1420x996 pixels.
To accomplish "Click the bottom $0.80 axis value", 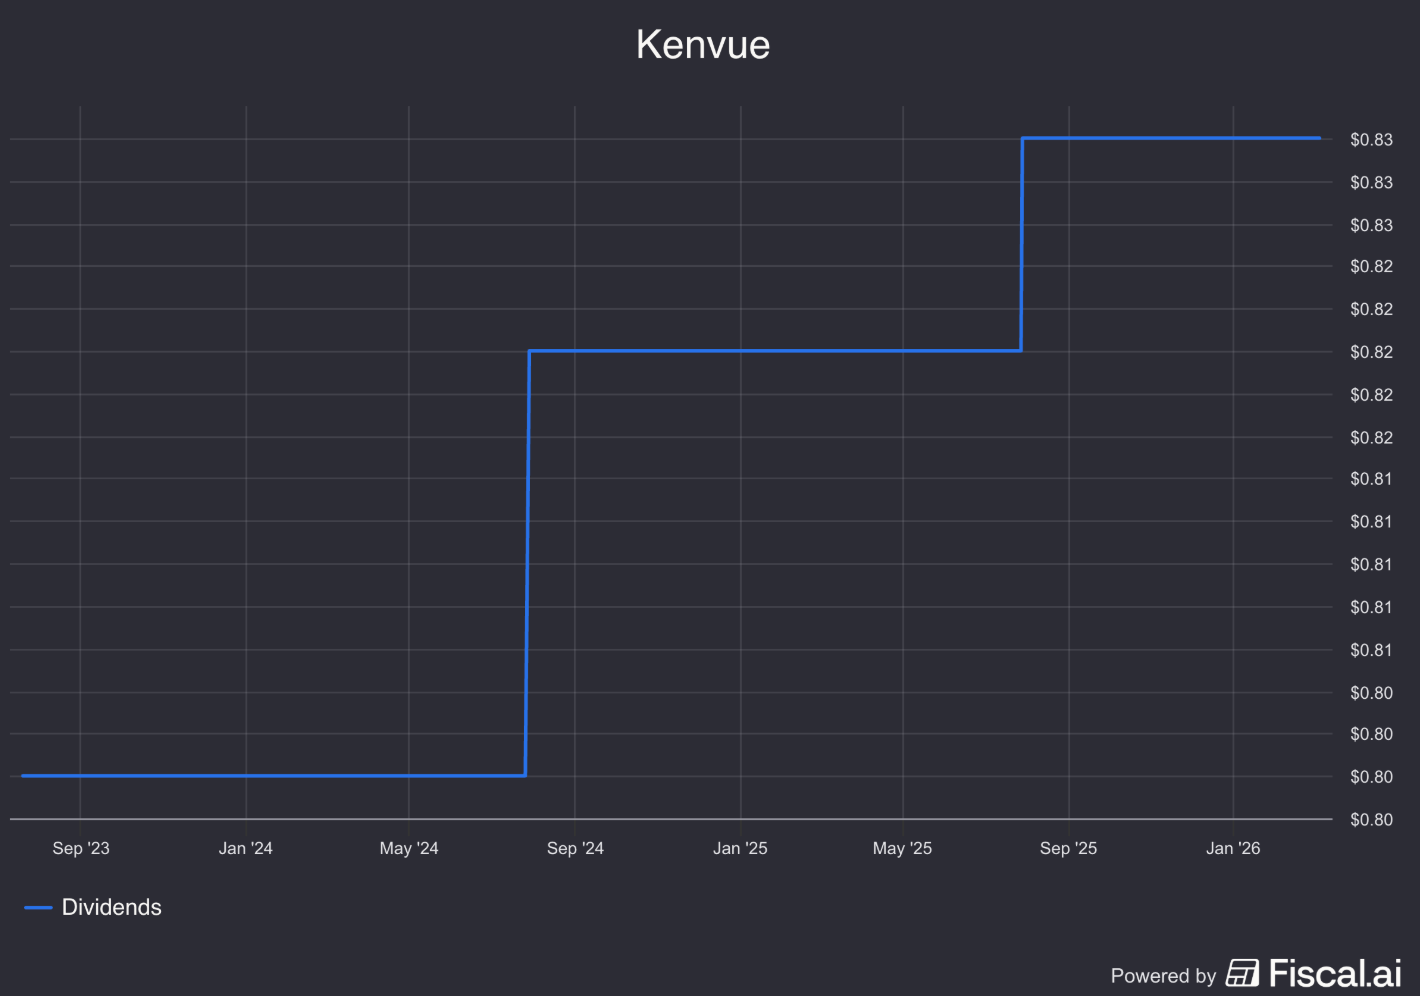I will pos(1371,820).
